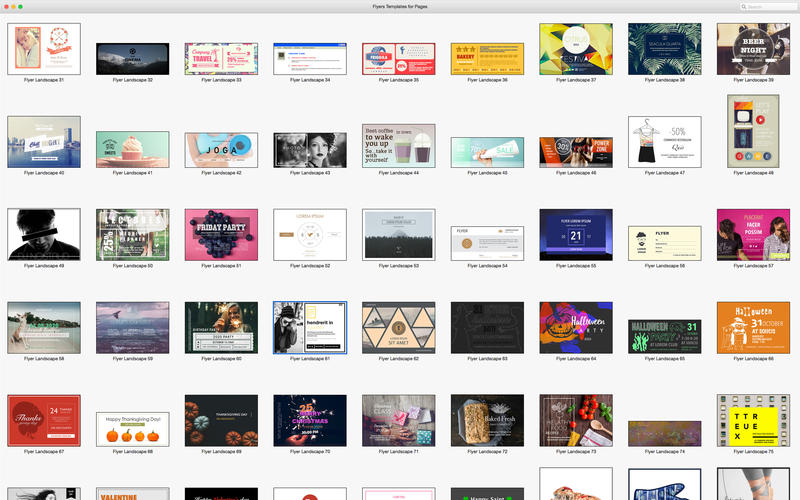Select Flyer Landscape 57 magenta flyer
The width and height of the screenshot is (800, 500).
[754, 235]
